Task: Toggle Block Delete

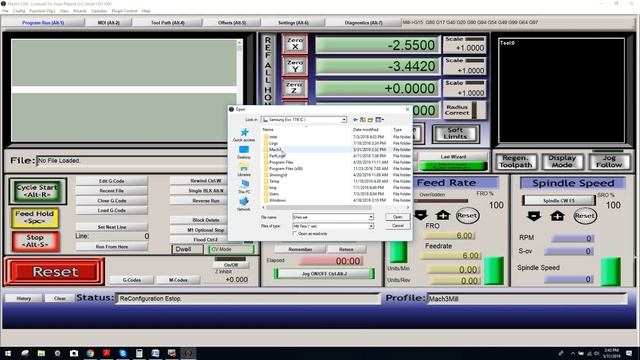Action: coord(206,220)
